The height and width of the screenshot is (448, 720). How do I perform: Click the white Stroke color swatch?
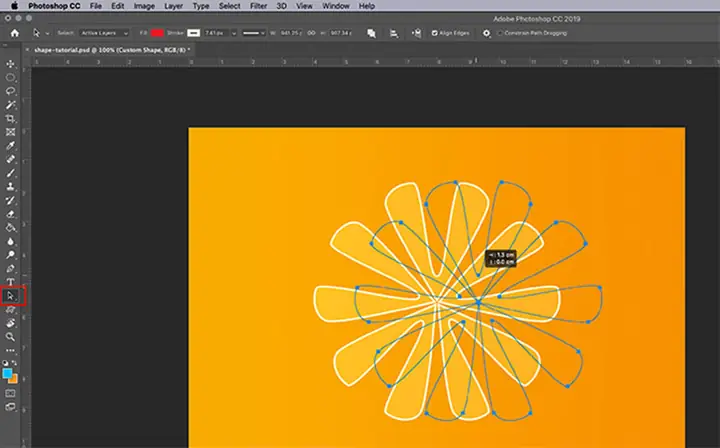(x=194, y=33)
